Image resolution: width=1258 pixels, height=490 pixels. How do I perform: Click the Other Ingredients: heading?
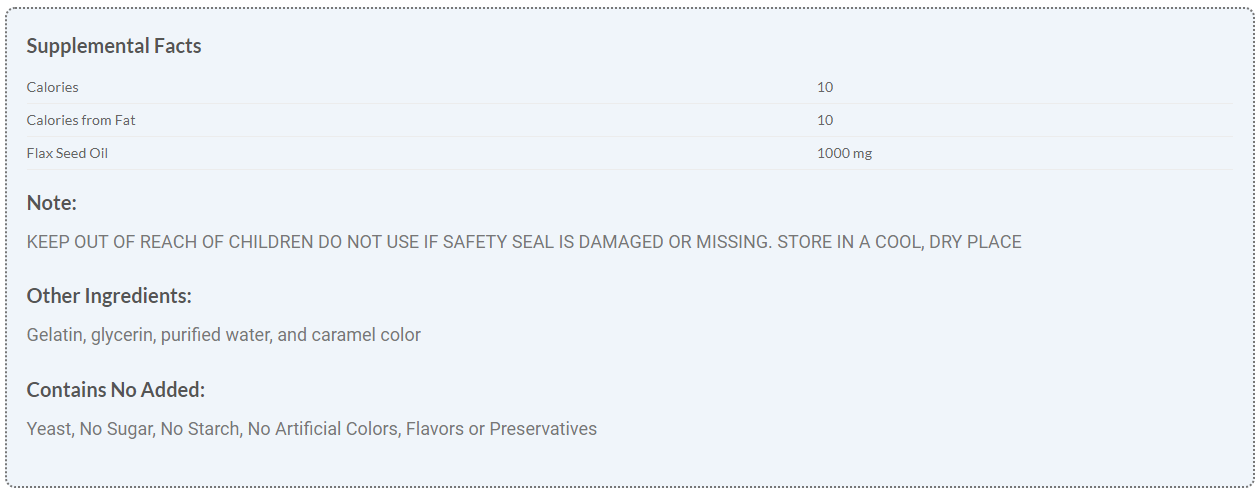tap(109, 296)
